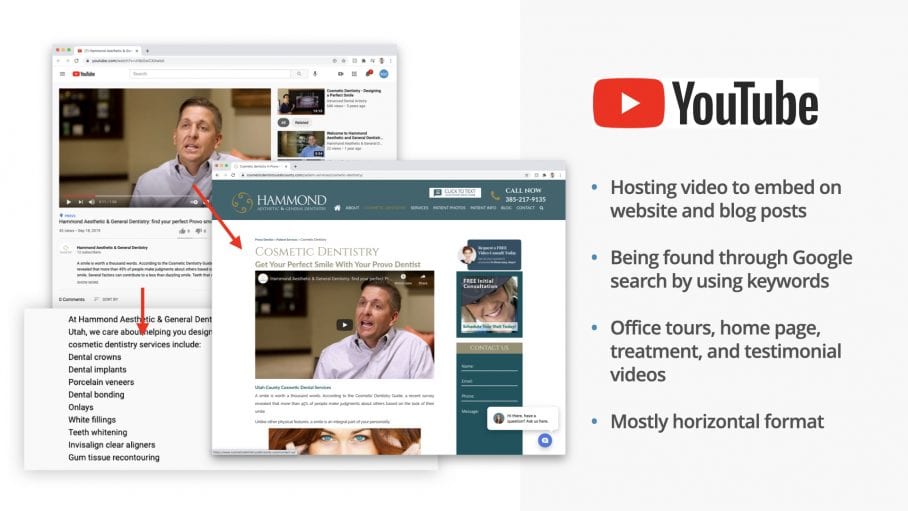This screenshot has height=511, width=908.
Task: Open PATIENT INFO on Hammond site
Action: click(x=483, y=207)
